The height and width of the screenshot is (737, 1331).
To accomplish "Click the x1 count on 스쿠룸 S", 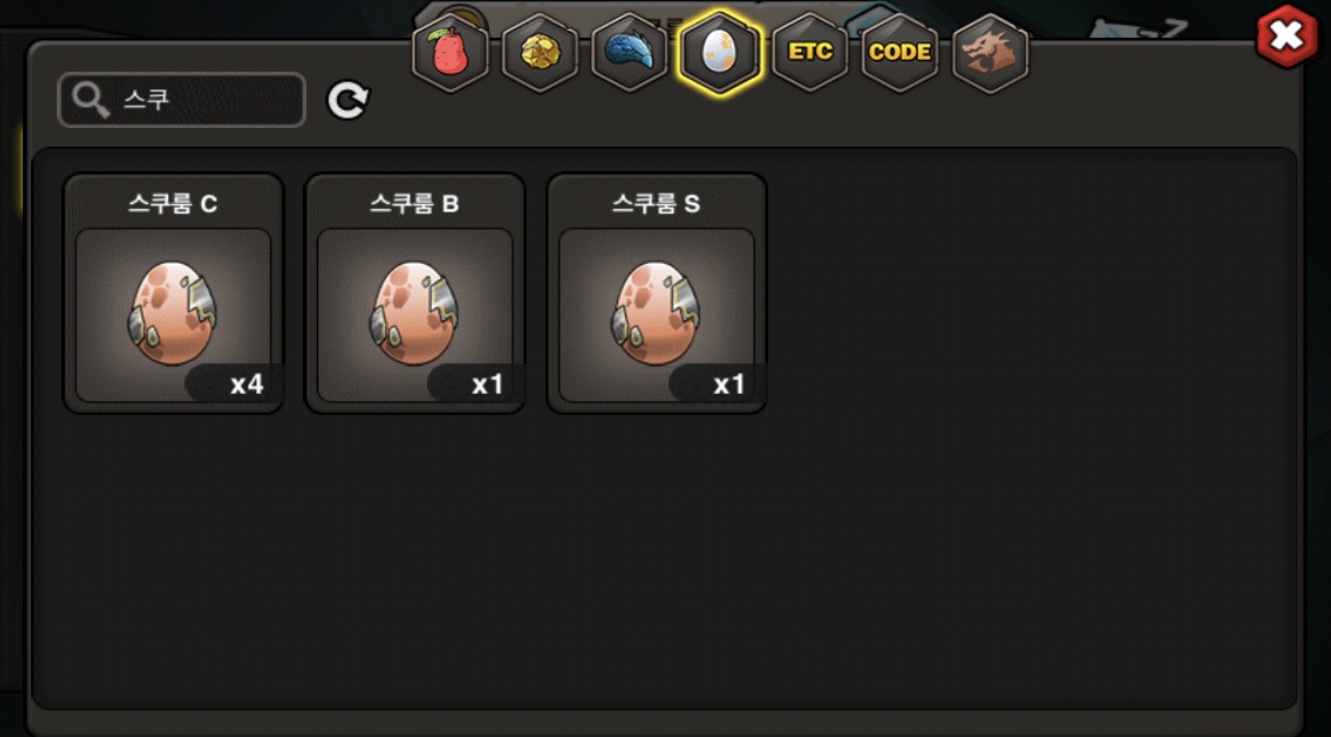I will (x=730, y=384).
